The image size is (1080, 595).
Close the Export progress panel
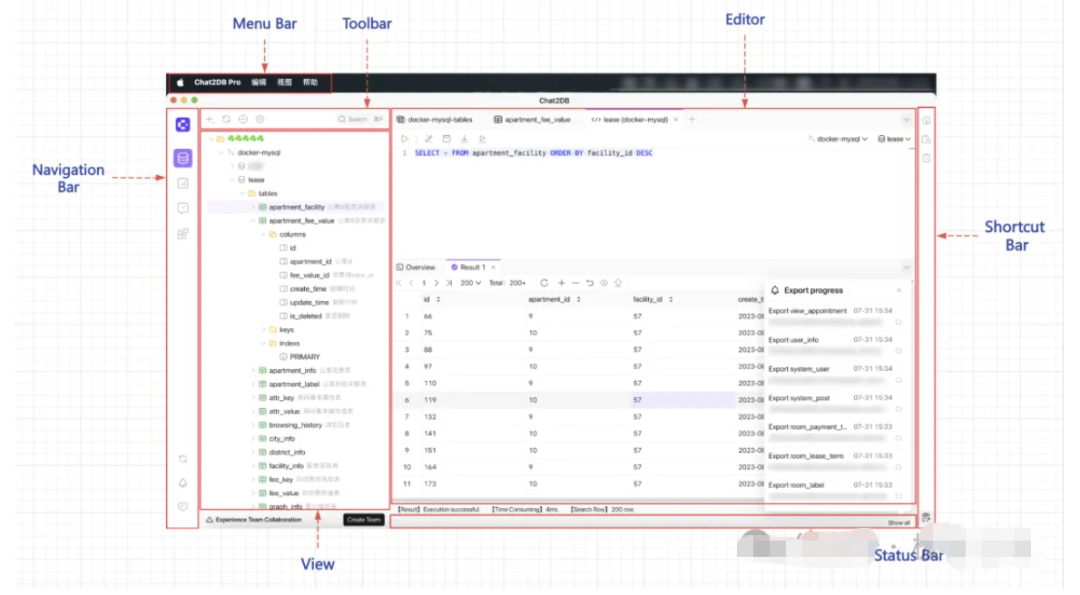coord(899,291)
